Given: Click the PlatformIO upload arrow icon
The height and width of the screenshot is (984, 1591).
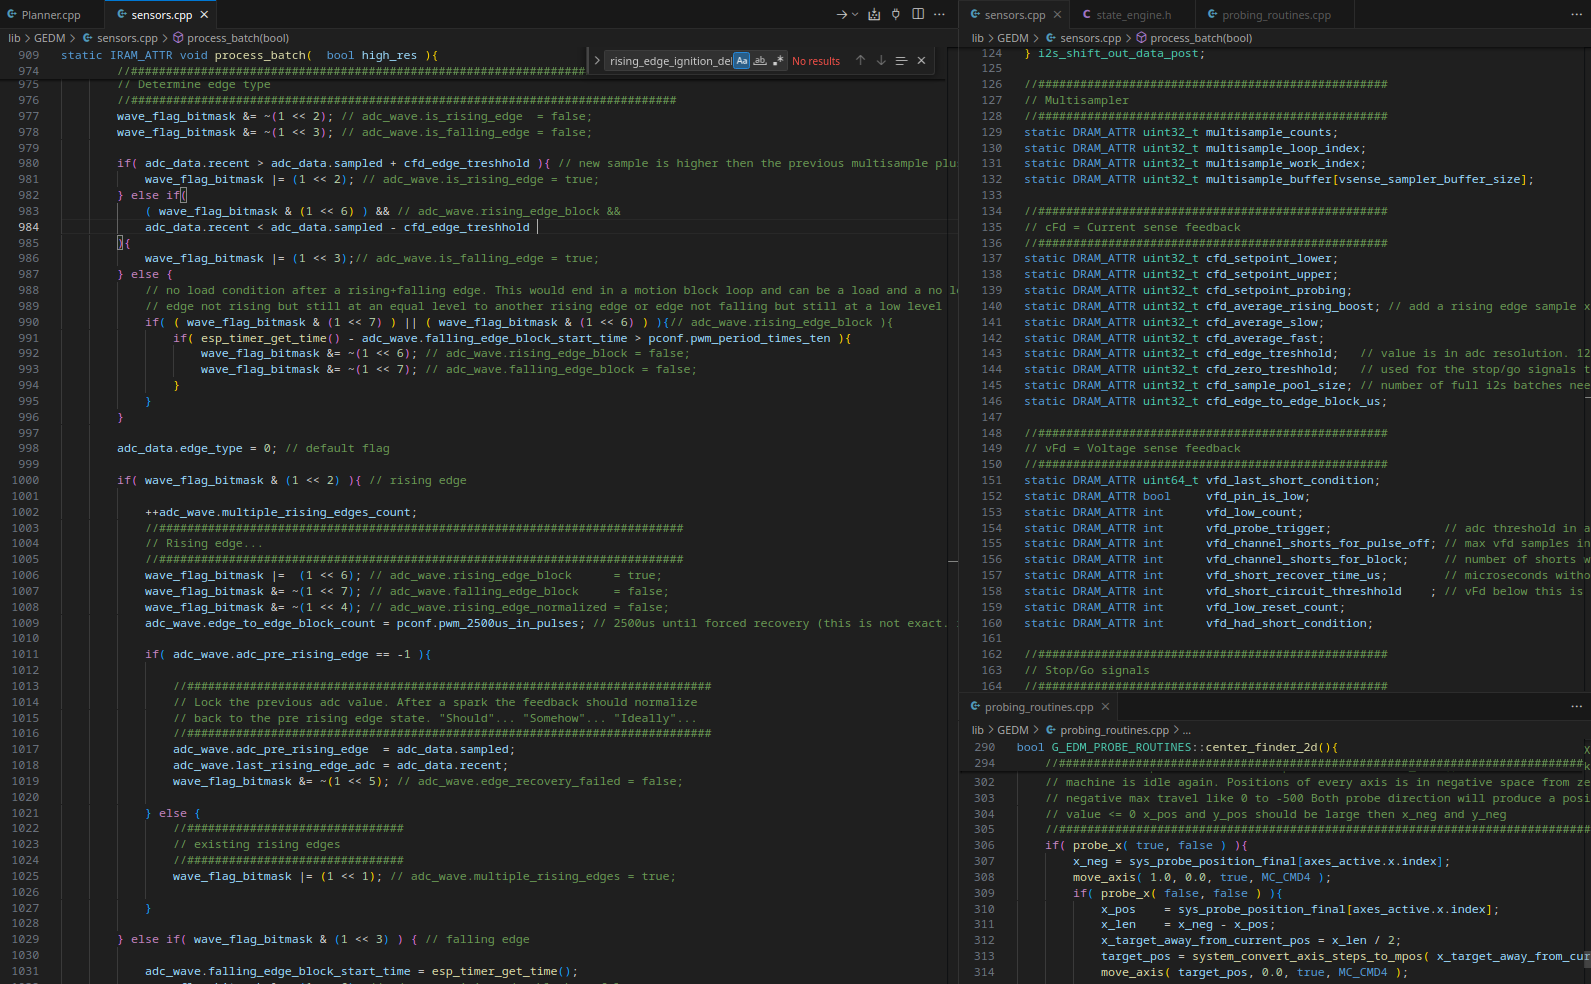Looking at the screenshot, I should click(841, 14).
